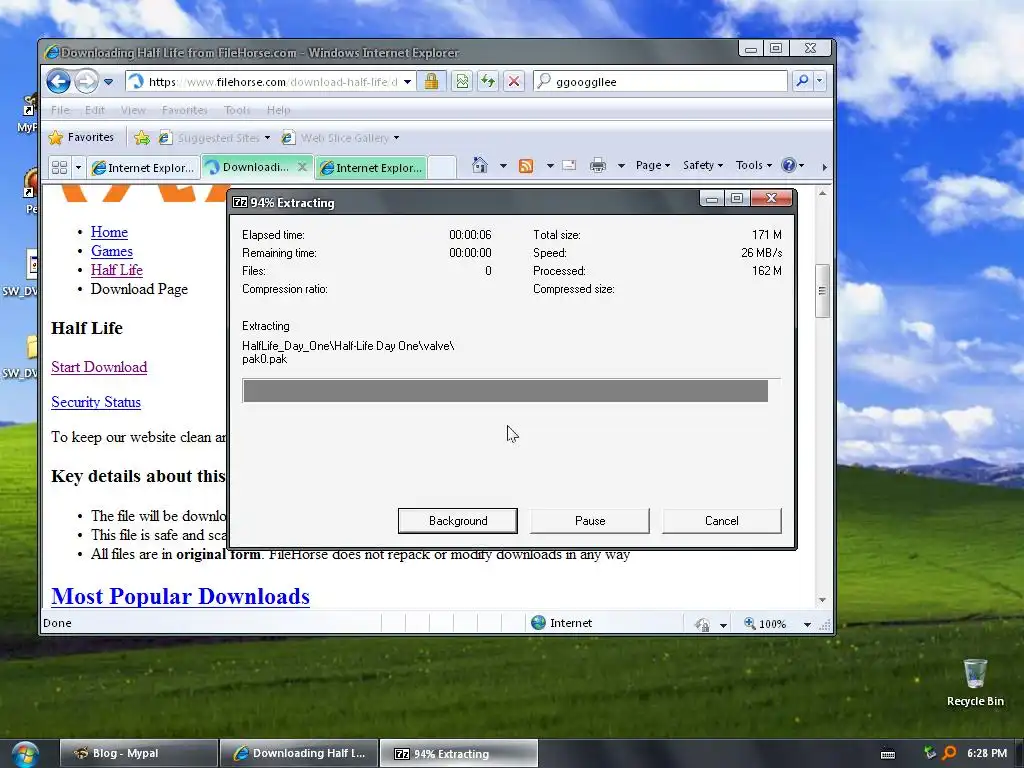Cancel the extraction

pos(722,520)
